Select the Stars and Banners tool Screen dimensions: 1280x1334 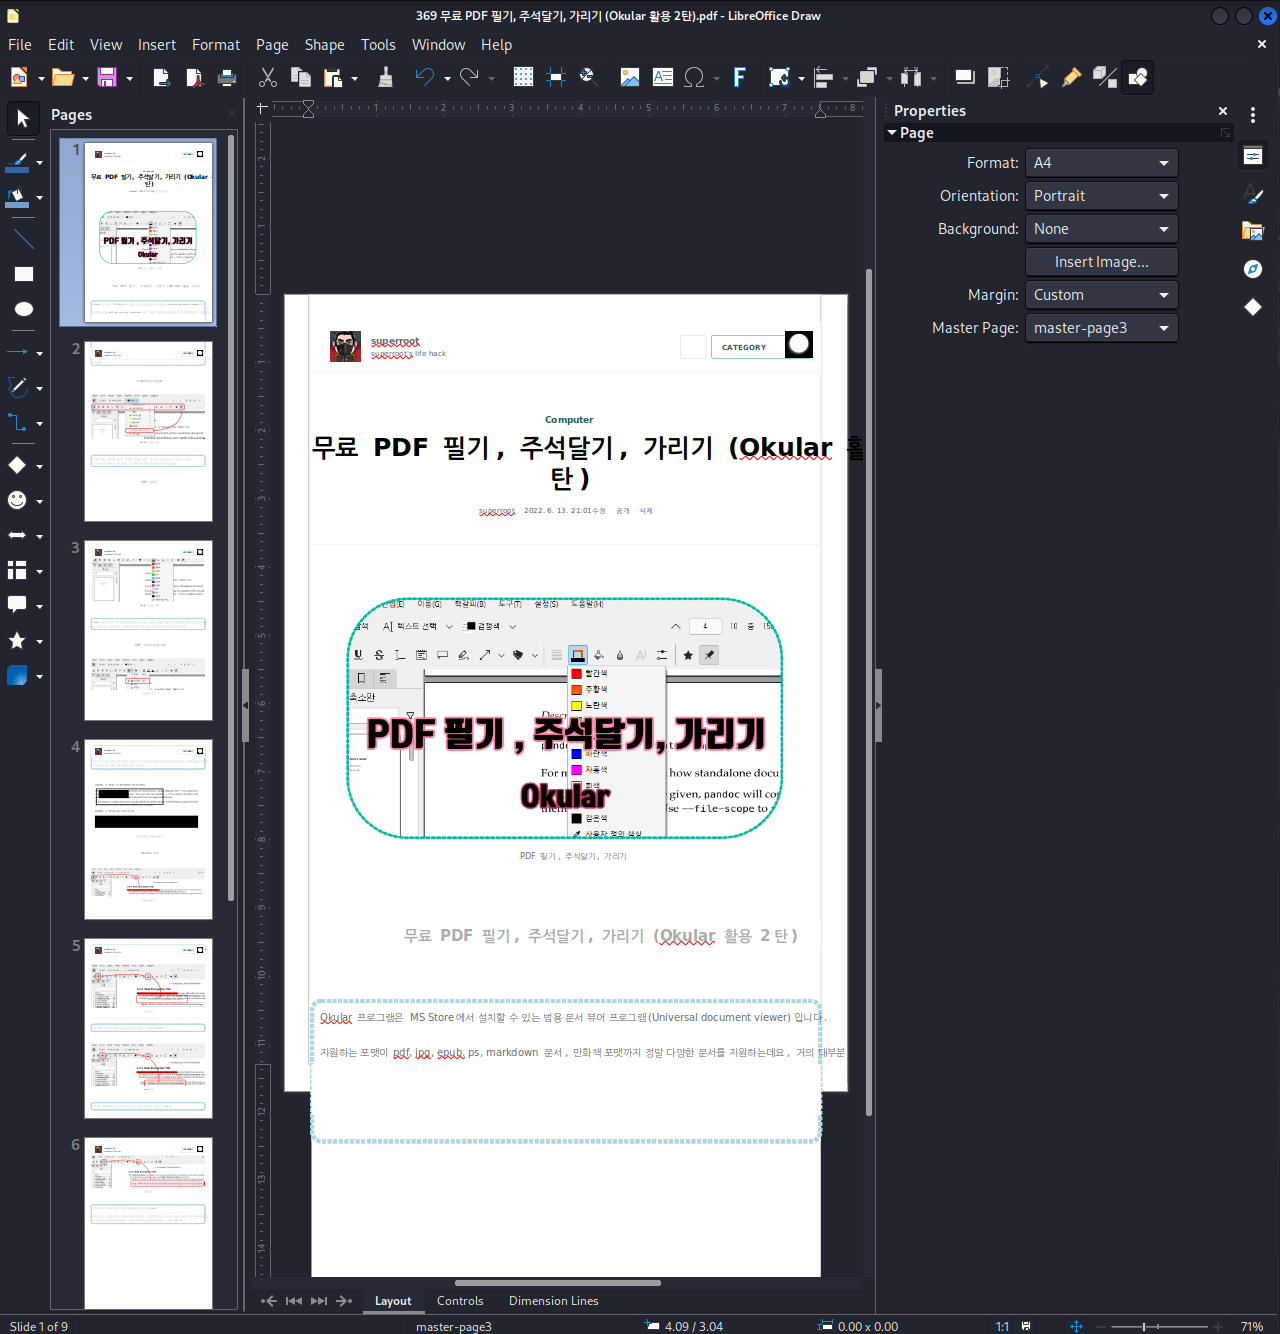[18, 640]
